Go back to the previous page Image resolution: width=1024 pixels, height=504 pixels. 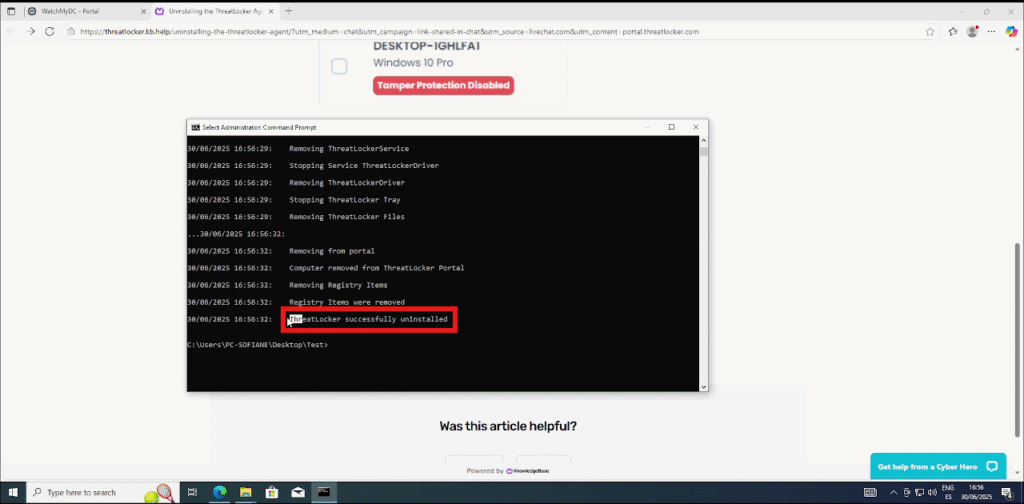[x=11, y=31]
